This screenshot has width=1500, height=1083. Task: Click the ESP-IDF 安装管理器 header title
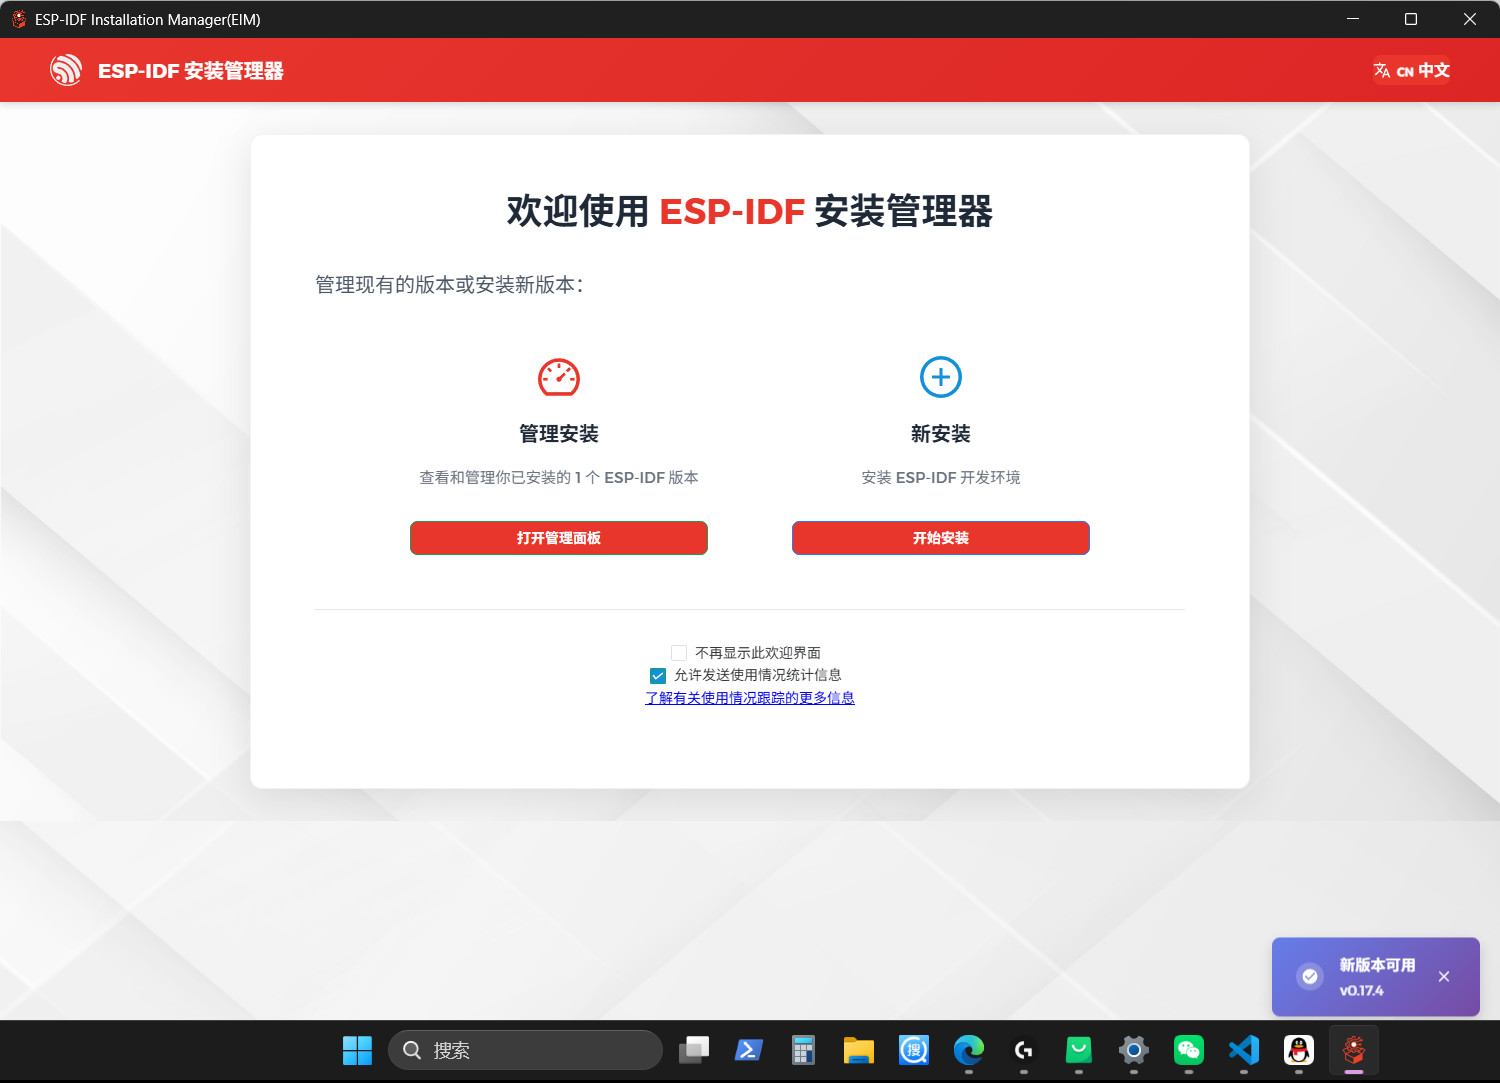click(191, 71)
